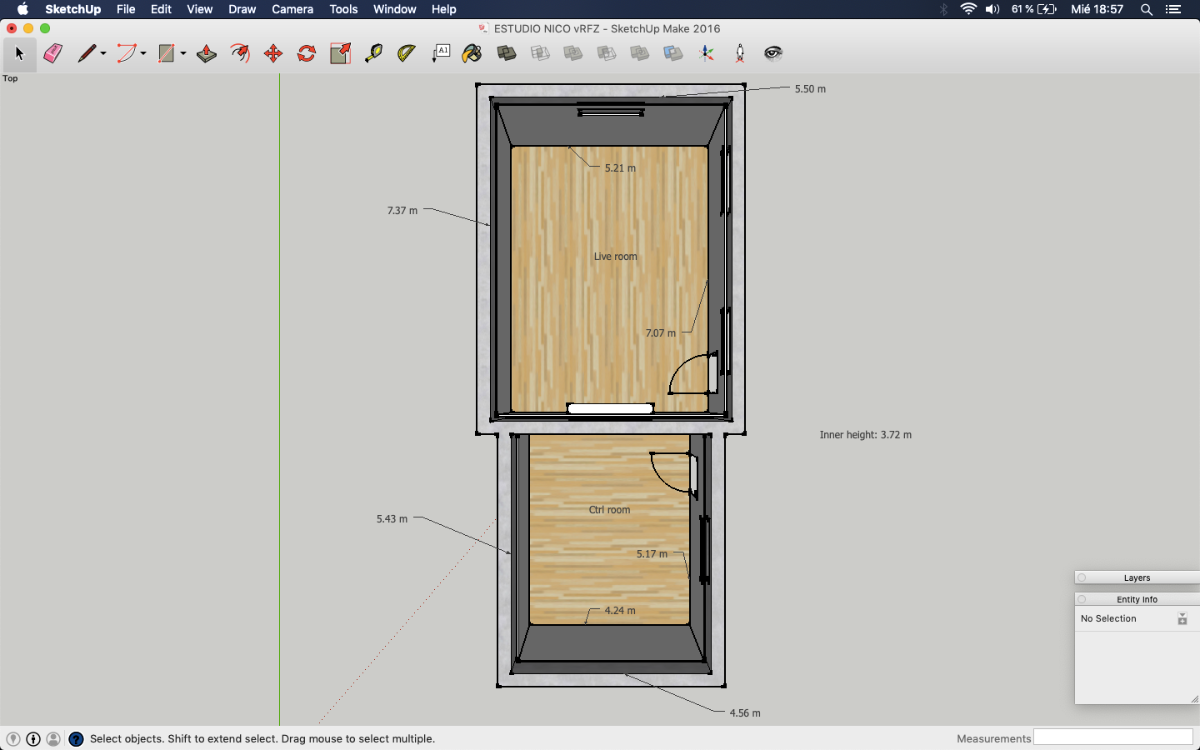Open the Draw menu
Screen dimensions: 1200x750
(242, 9)
